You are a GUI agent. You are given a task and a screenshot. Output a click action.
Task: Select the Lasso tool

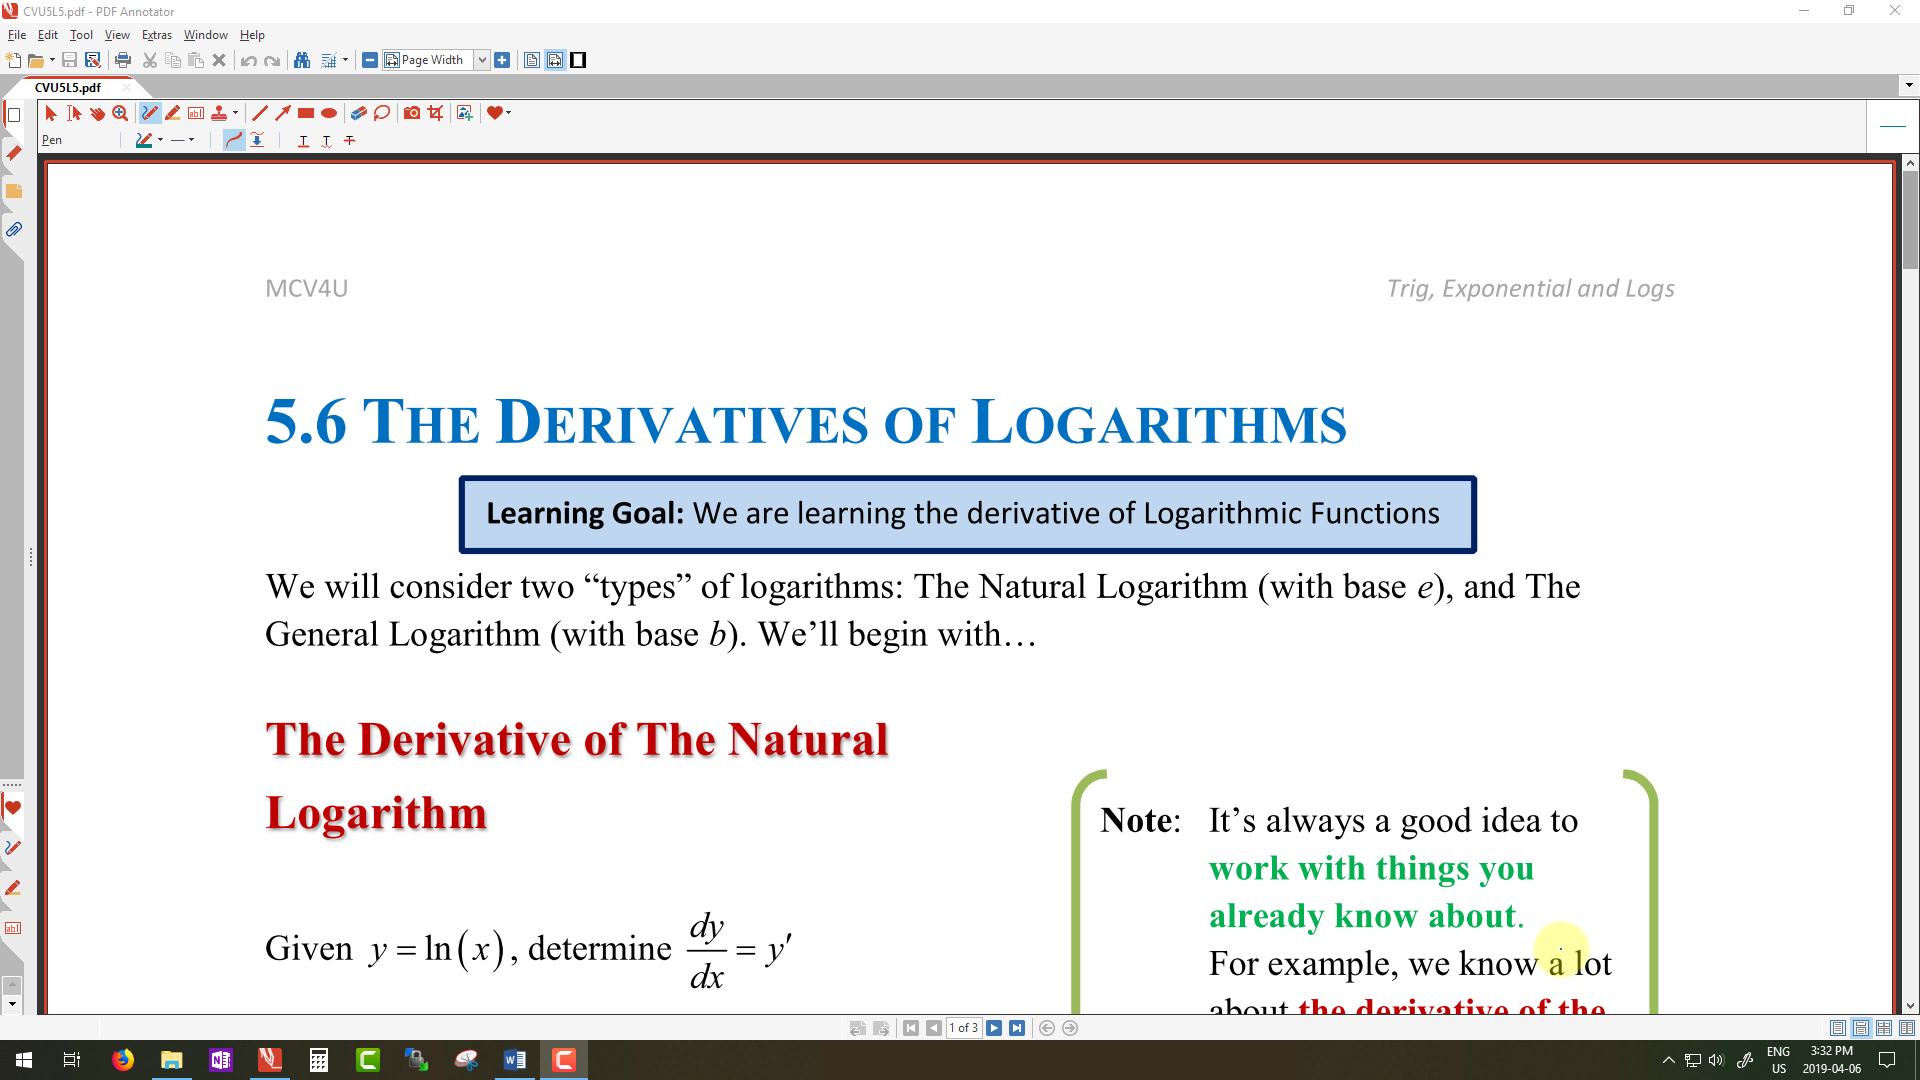click(x=382, y=113)
